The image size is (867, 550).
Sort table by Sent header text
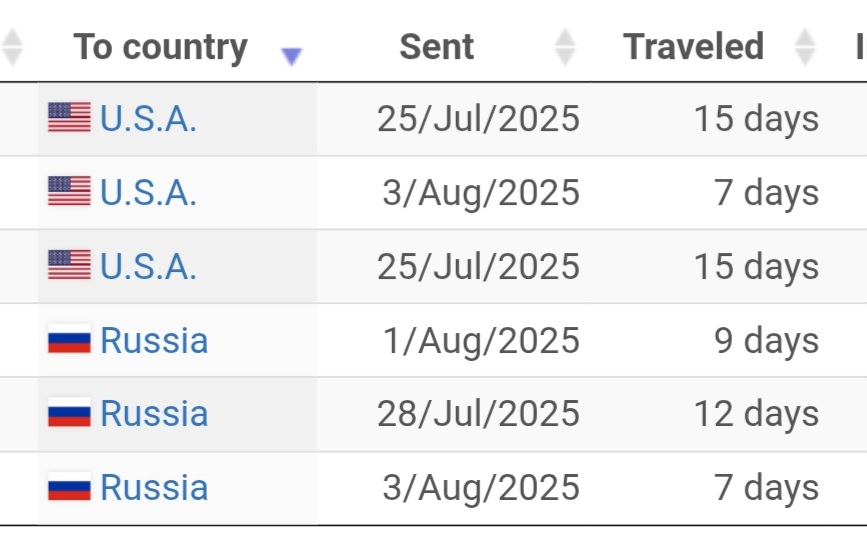pos(437,46)
